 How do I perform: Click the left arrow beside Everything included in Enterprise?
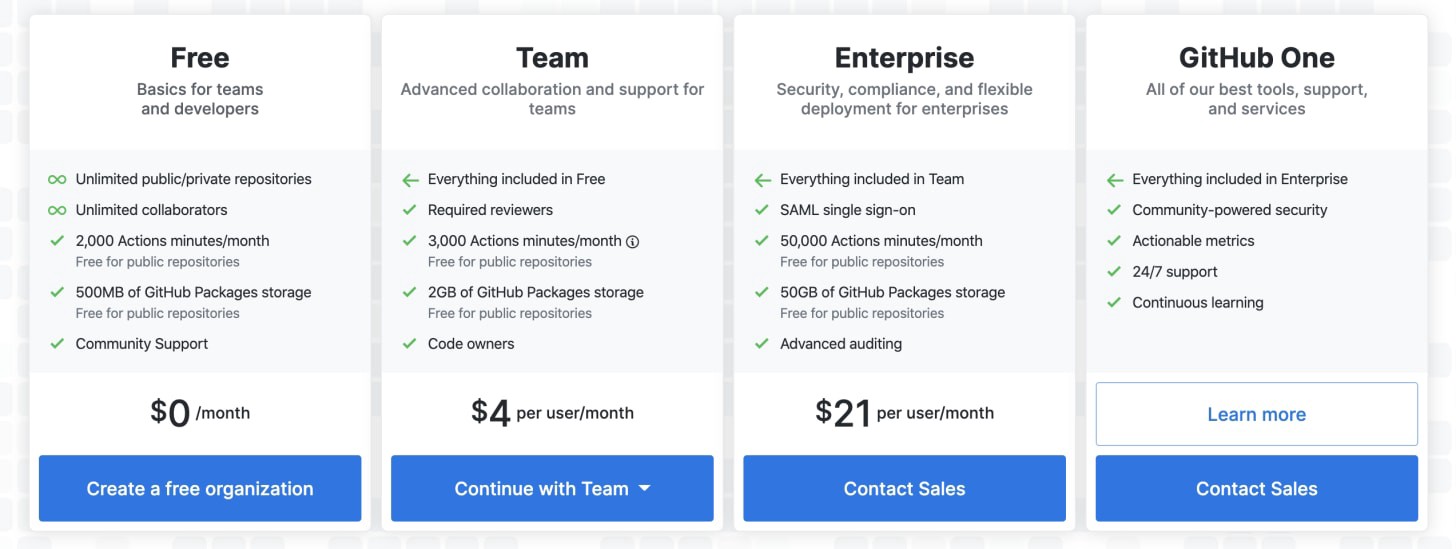pyautogui.click(x=1114, y=180)
